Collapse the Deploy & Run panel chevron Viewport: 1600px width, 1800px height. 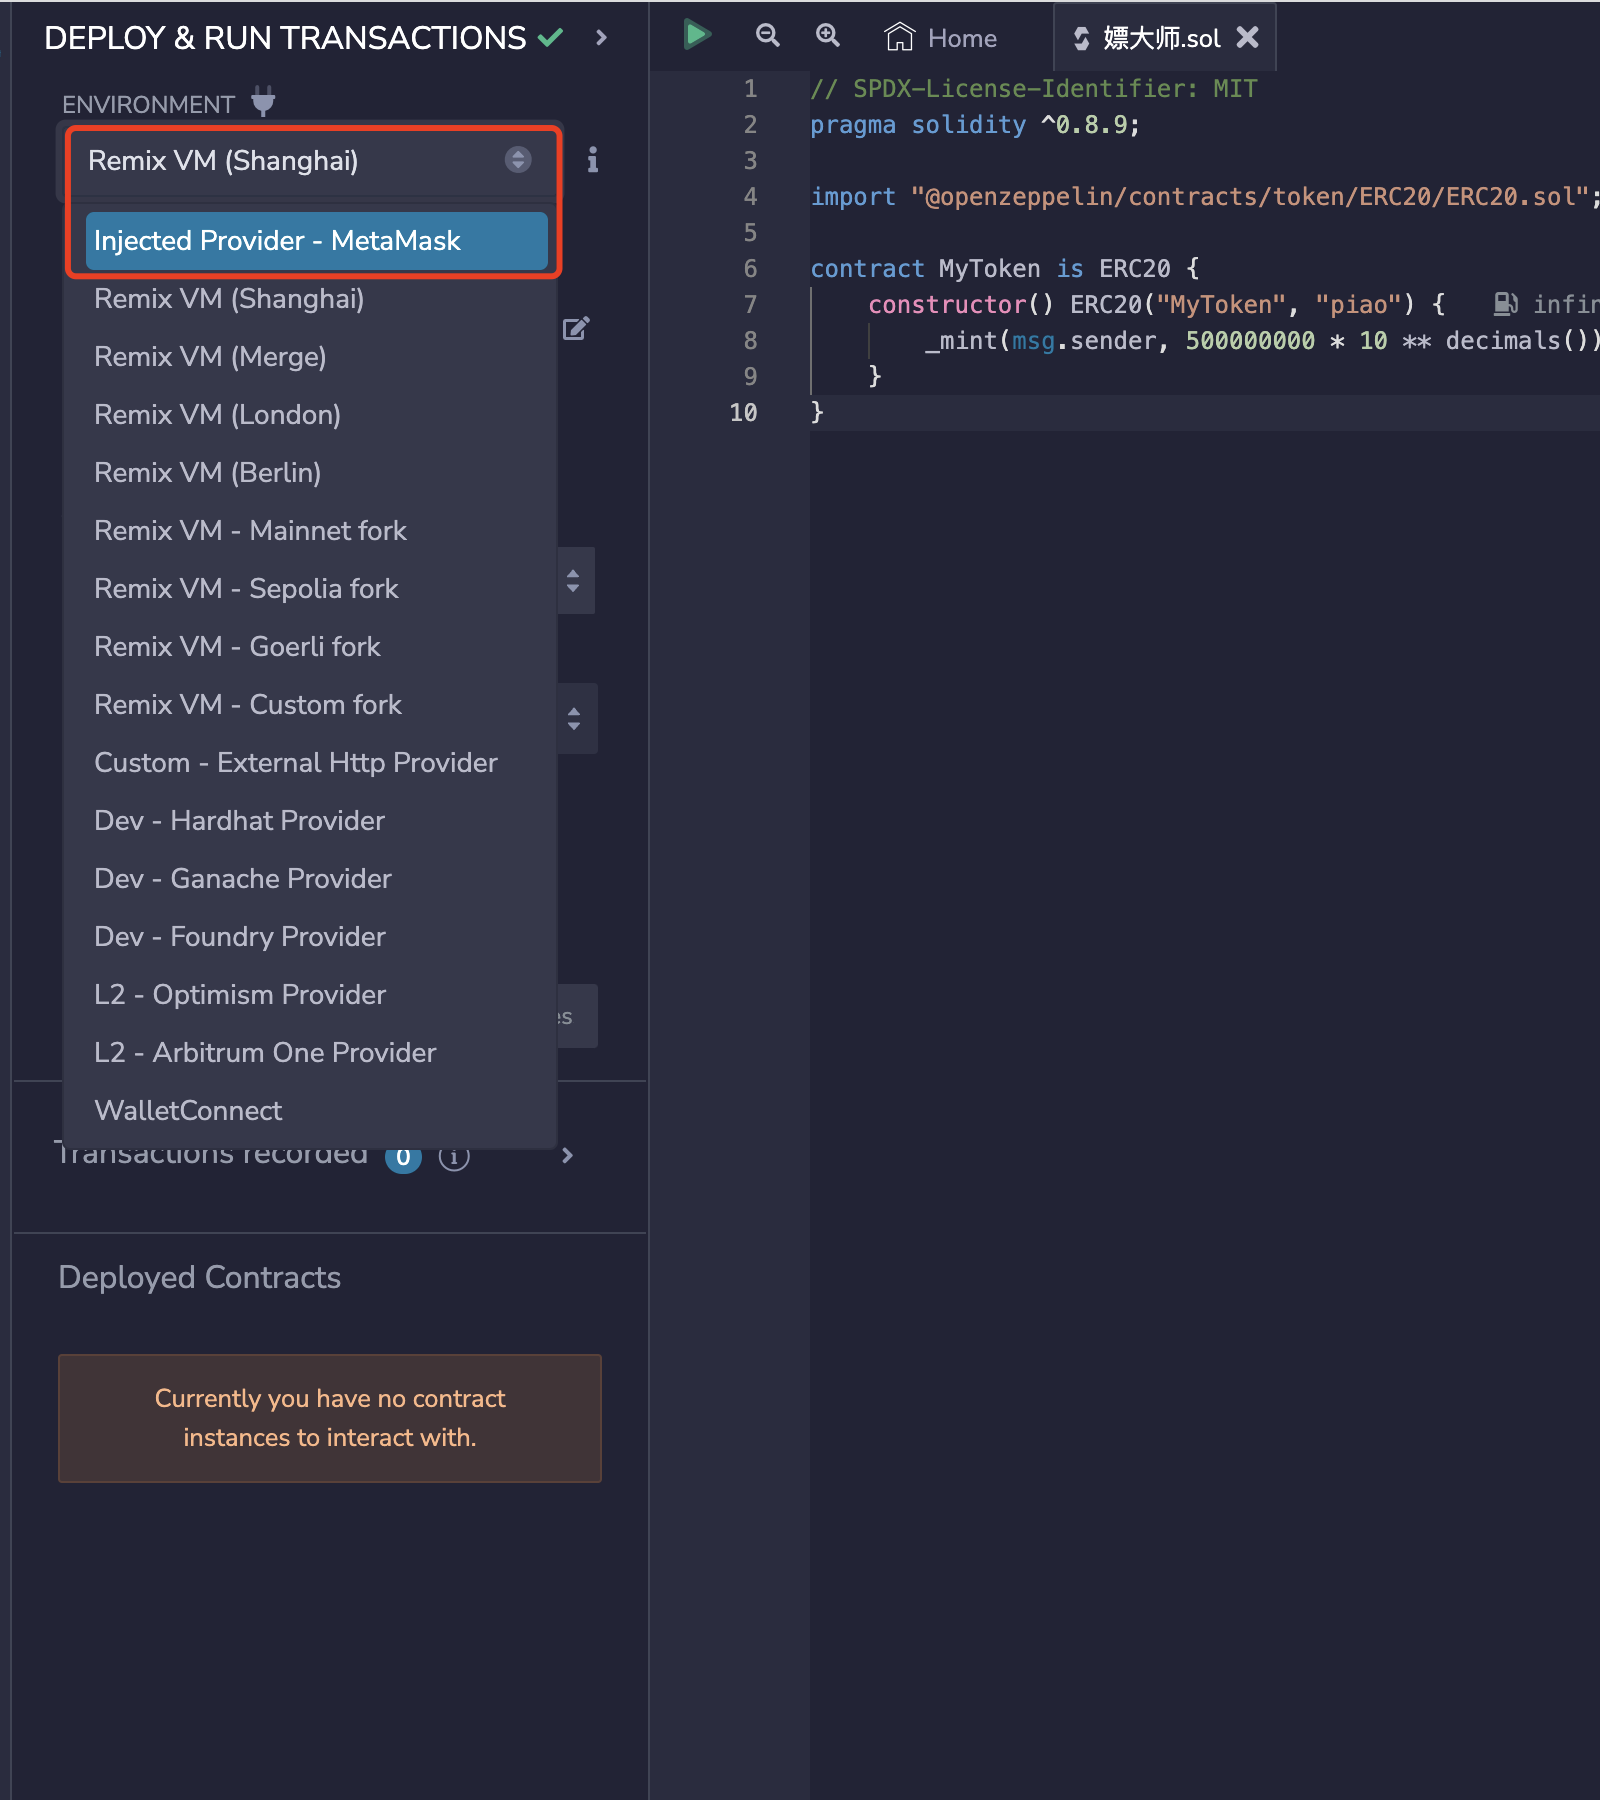601,38
